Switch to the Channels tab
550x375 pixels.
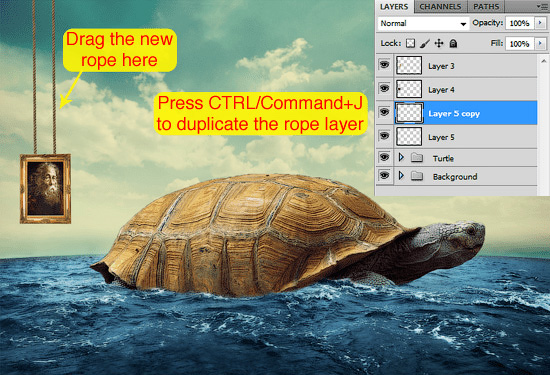coord(440,7)
